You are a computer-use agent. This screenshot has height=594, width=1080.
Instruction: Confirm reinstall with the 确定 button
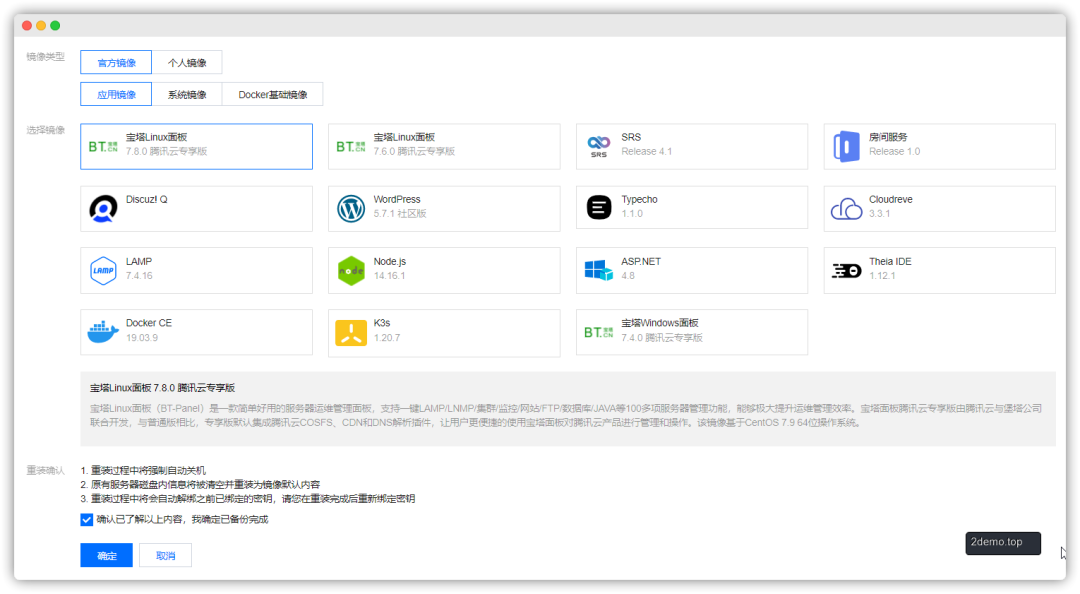pos(106,555)
